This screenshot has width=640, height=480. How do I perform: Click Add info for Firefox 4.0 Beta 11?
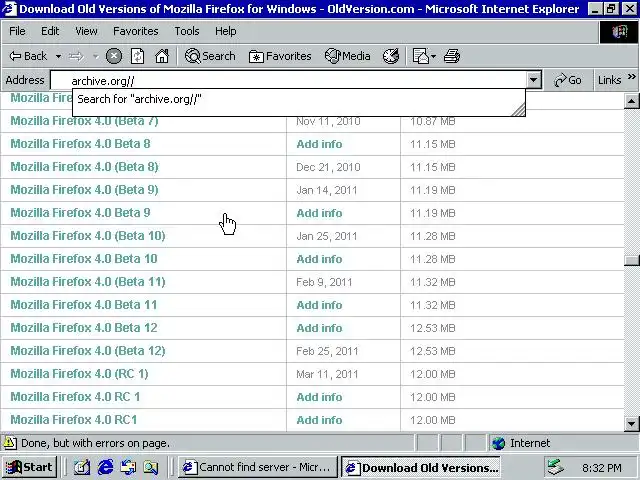pos(319,305)
